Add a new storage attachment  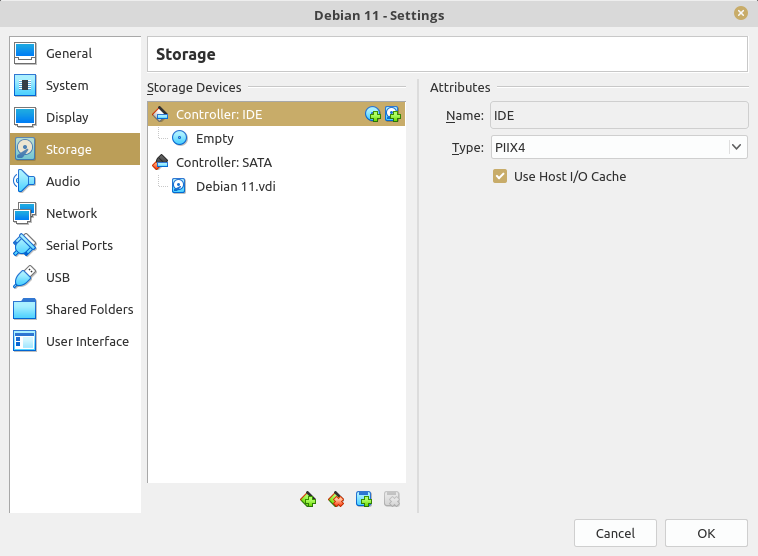tap(364, 499)
